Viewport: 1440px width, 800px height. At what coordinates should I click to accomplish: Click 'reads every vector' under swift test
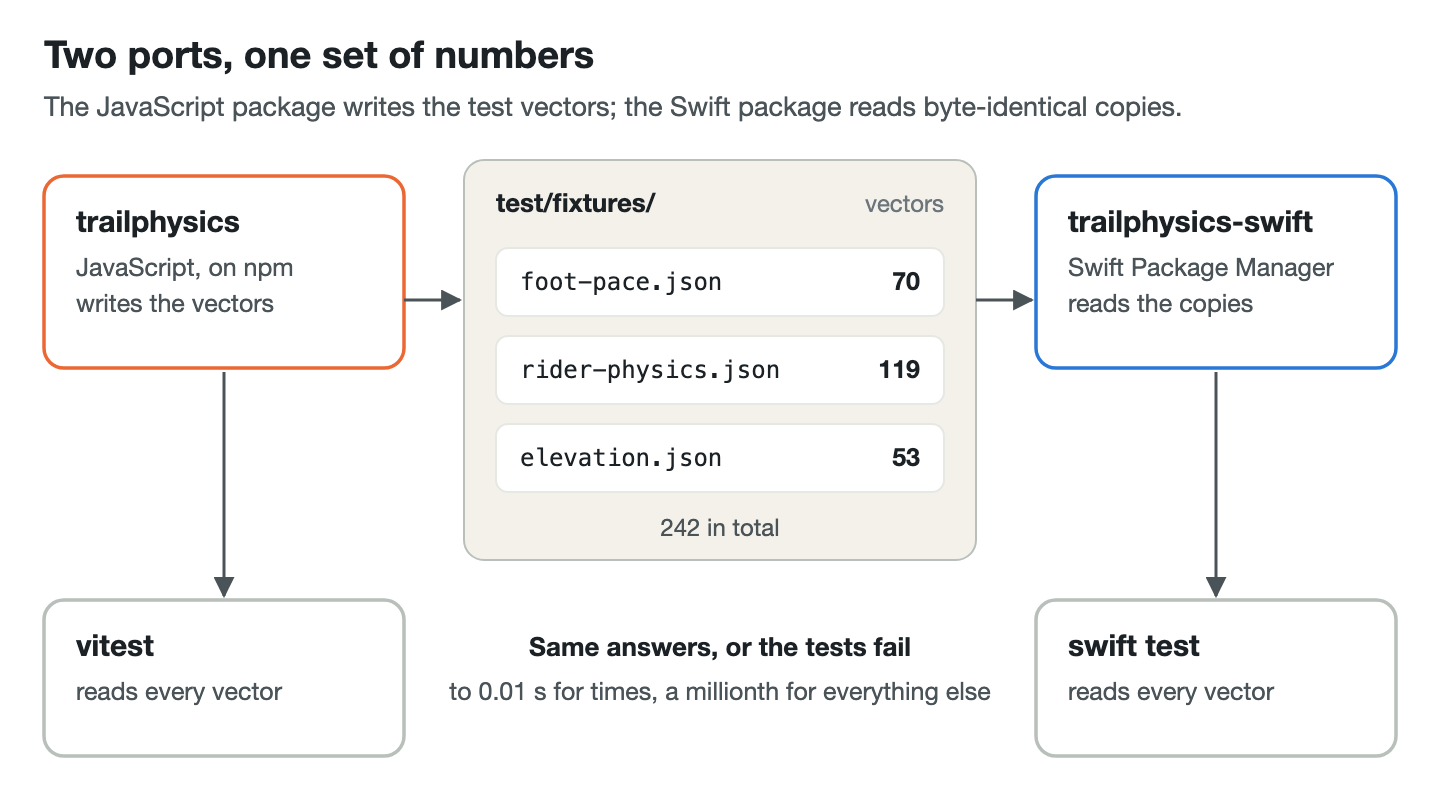[x=1171, y=692]
